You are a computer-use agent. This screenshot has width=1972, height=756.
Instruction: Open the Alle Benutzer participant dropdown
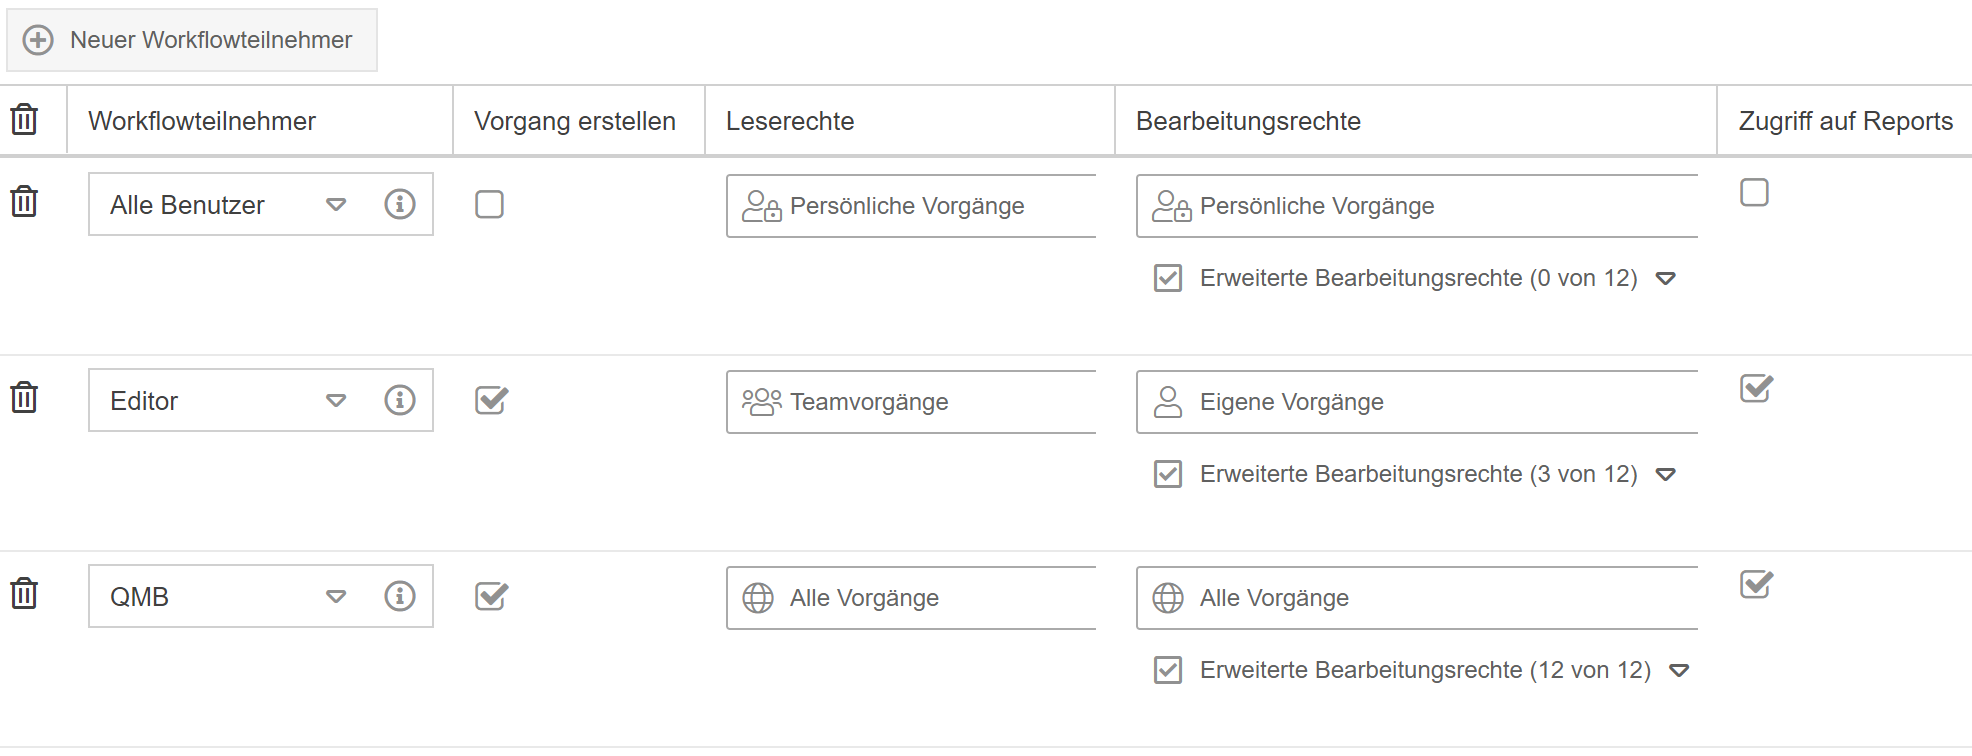click(x=336, y=205)
